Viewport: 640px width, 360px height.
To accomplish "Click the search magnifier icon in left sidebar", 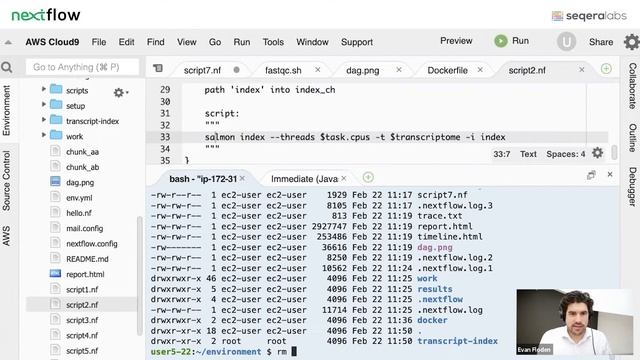I will click(x=7, y=67).
